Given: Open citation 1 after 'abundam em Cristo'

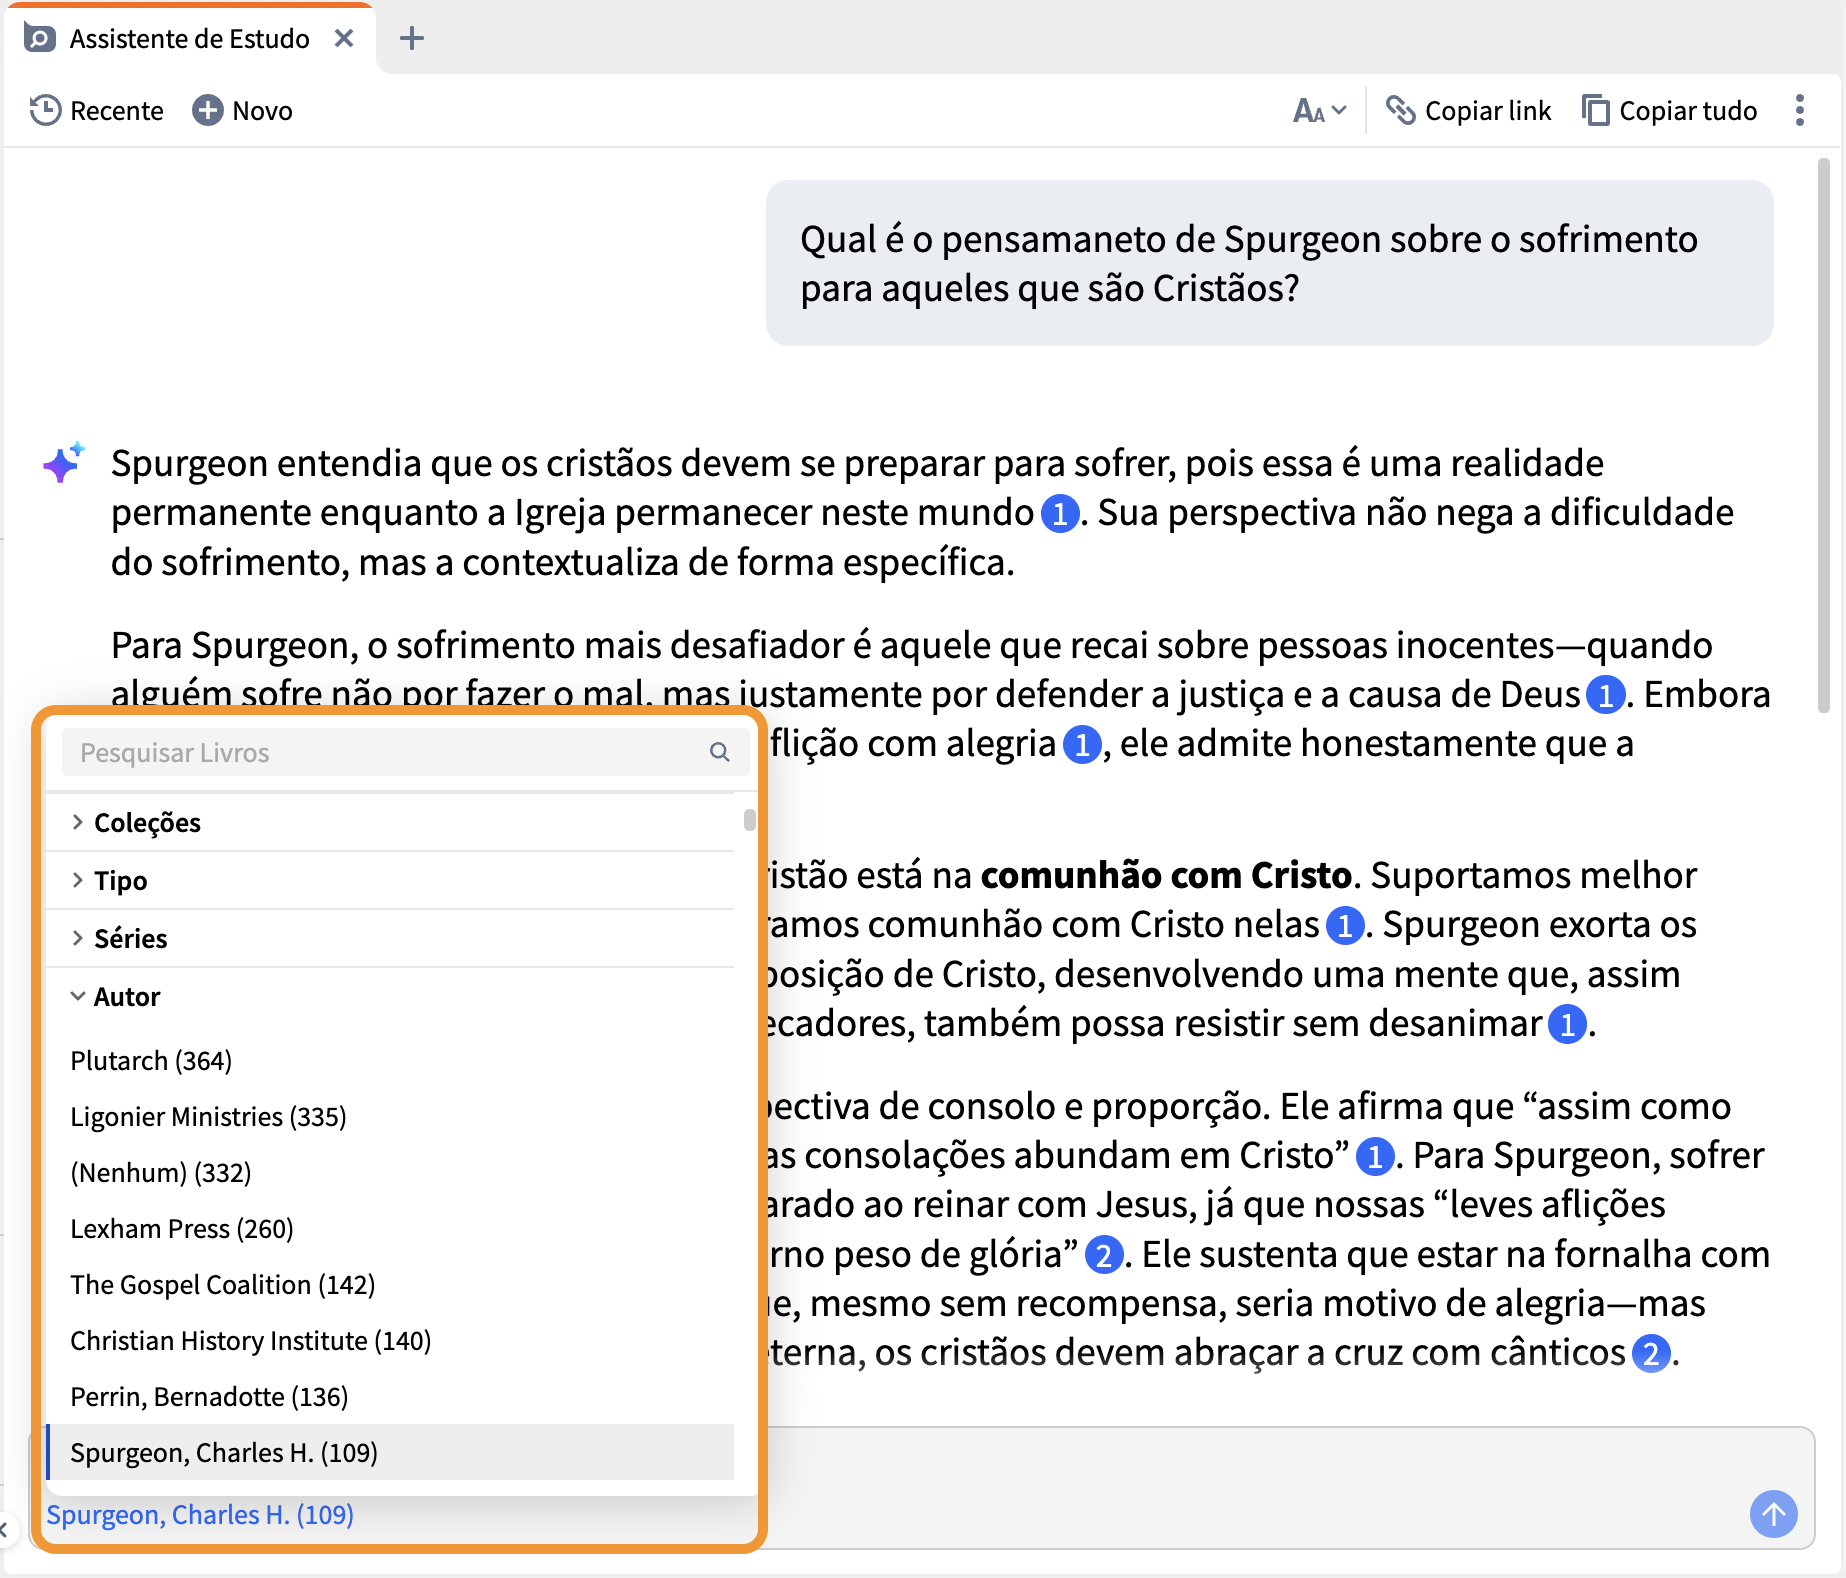Looking at the screenshot, I should tap(1375, 1157).
